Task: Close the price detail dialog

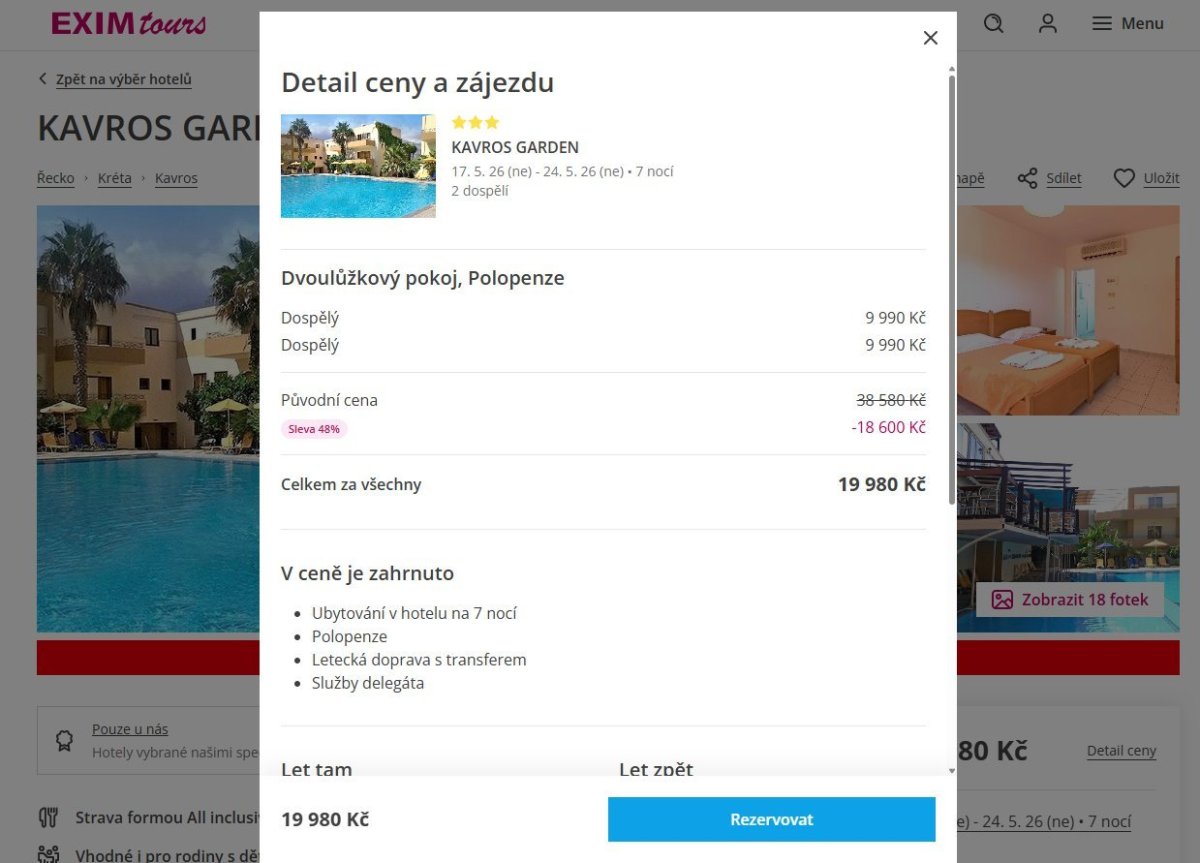Action: click(x=930, y=38)
